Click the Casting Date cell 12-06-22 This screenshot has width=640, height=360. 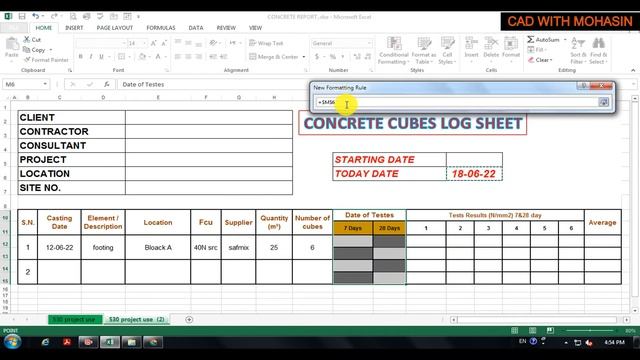pos(60,247)
